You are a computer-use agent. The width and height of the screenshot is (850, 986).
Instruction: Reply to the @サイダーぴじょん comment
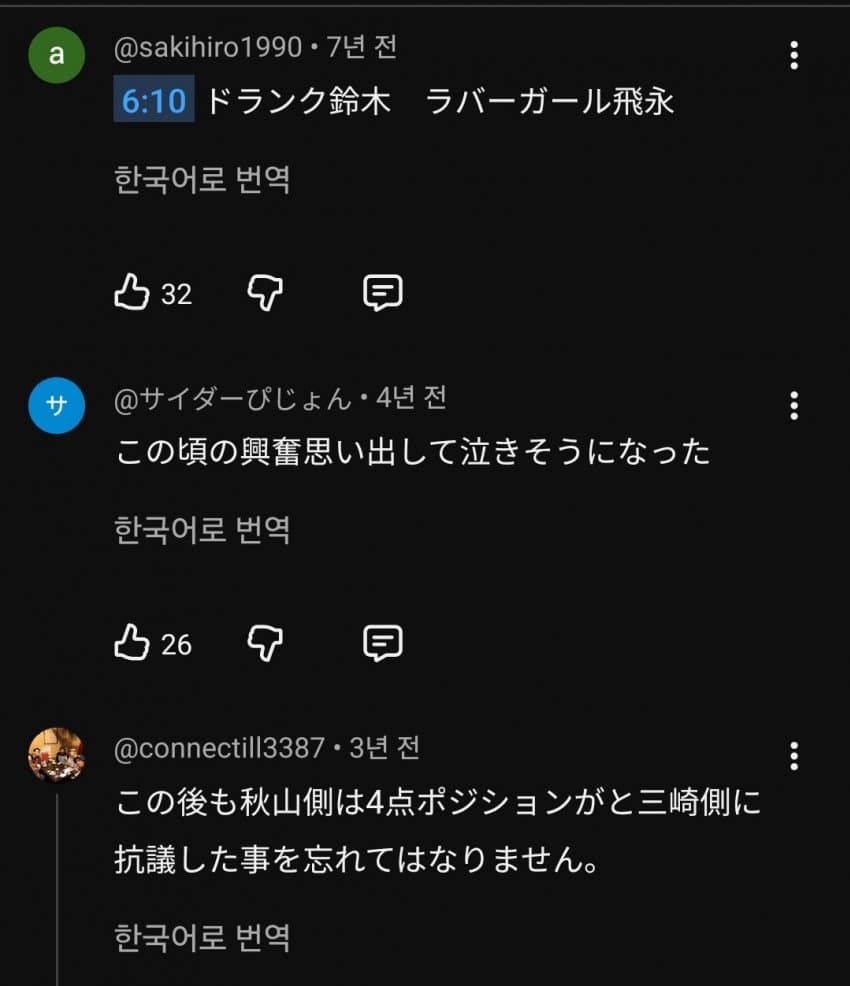[x=382, y=643]
